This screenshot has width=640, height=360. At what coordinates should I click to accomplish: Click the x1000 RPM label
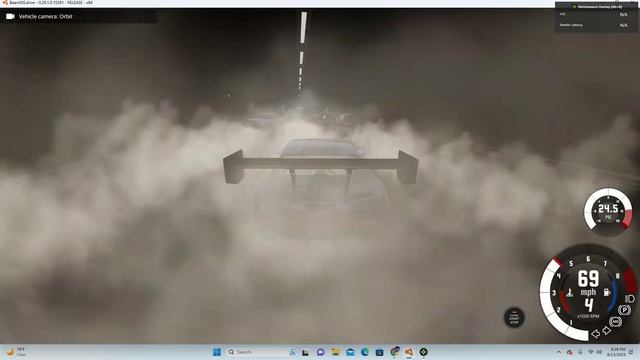[588, 316]
